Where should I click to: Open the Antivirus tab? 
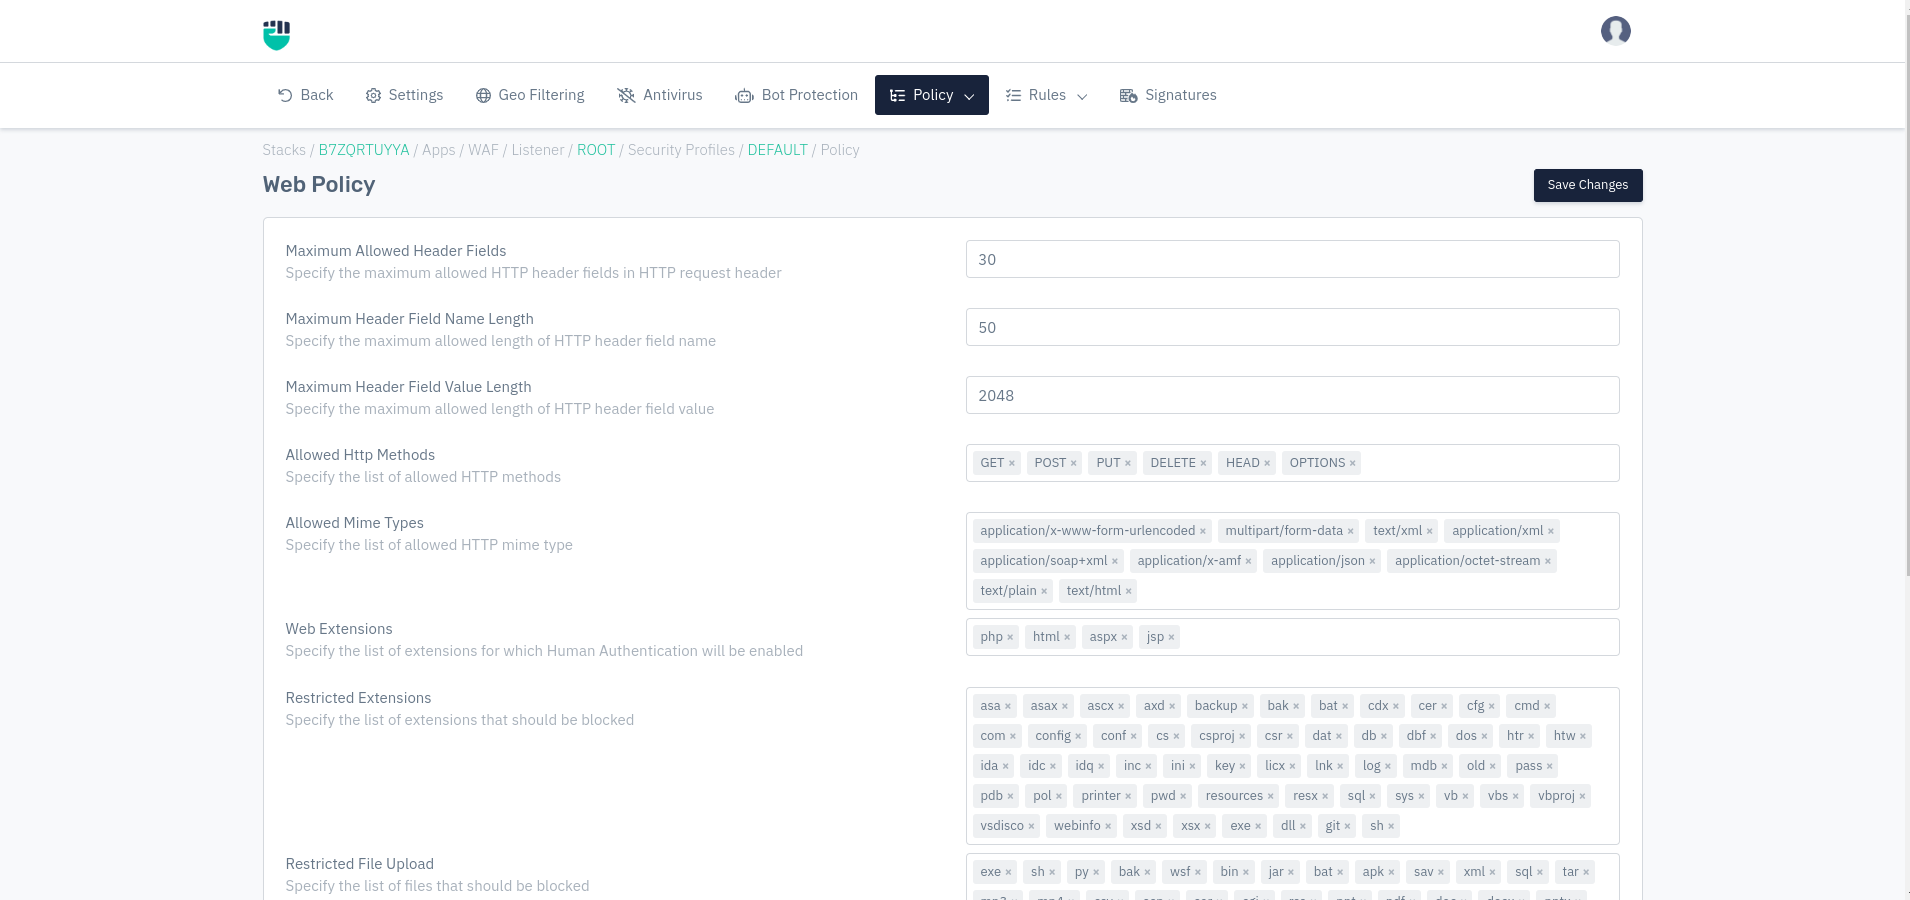pyautogui.click(x=660, y=95)
